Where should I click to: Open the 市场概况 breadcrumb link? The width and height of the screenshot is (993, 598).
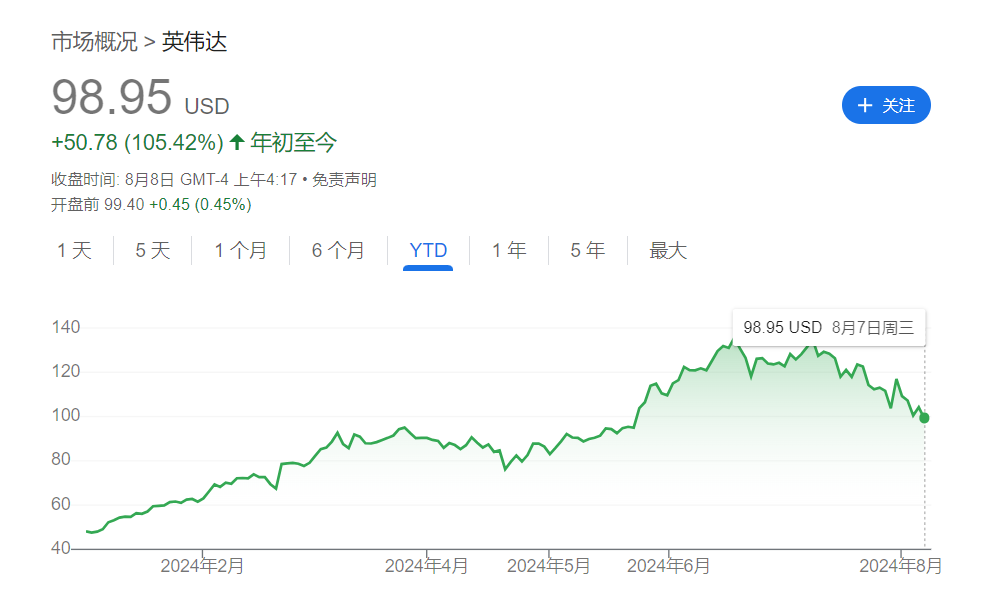click(x=94, y=42)
